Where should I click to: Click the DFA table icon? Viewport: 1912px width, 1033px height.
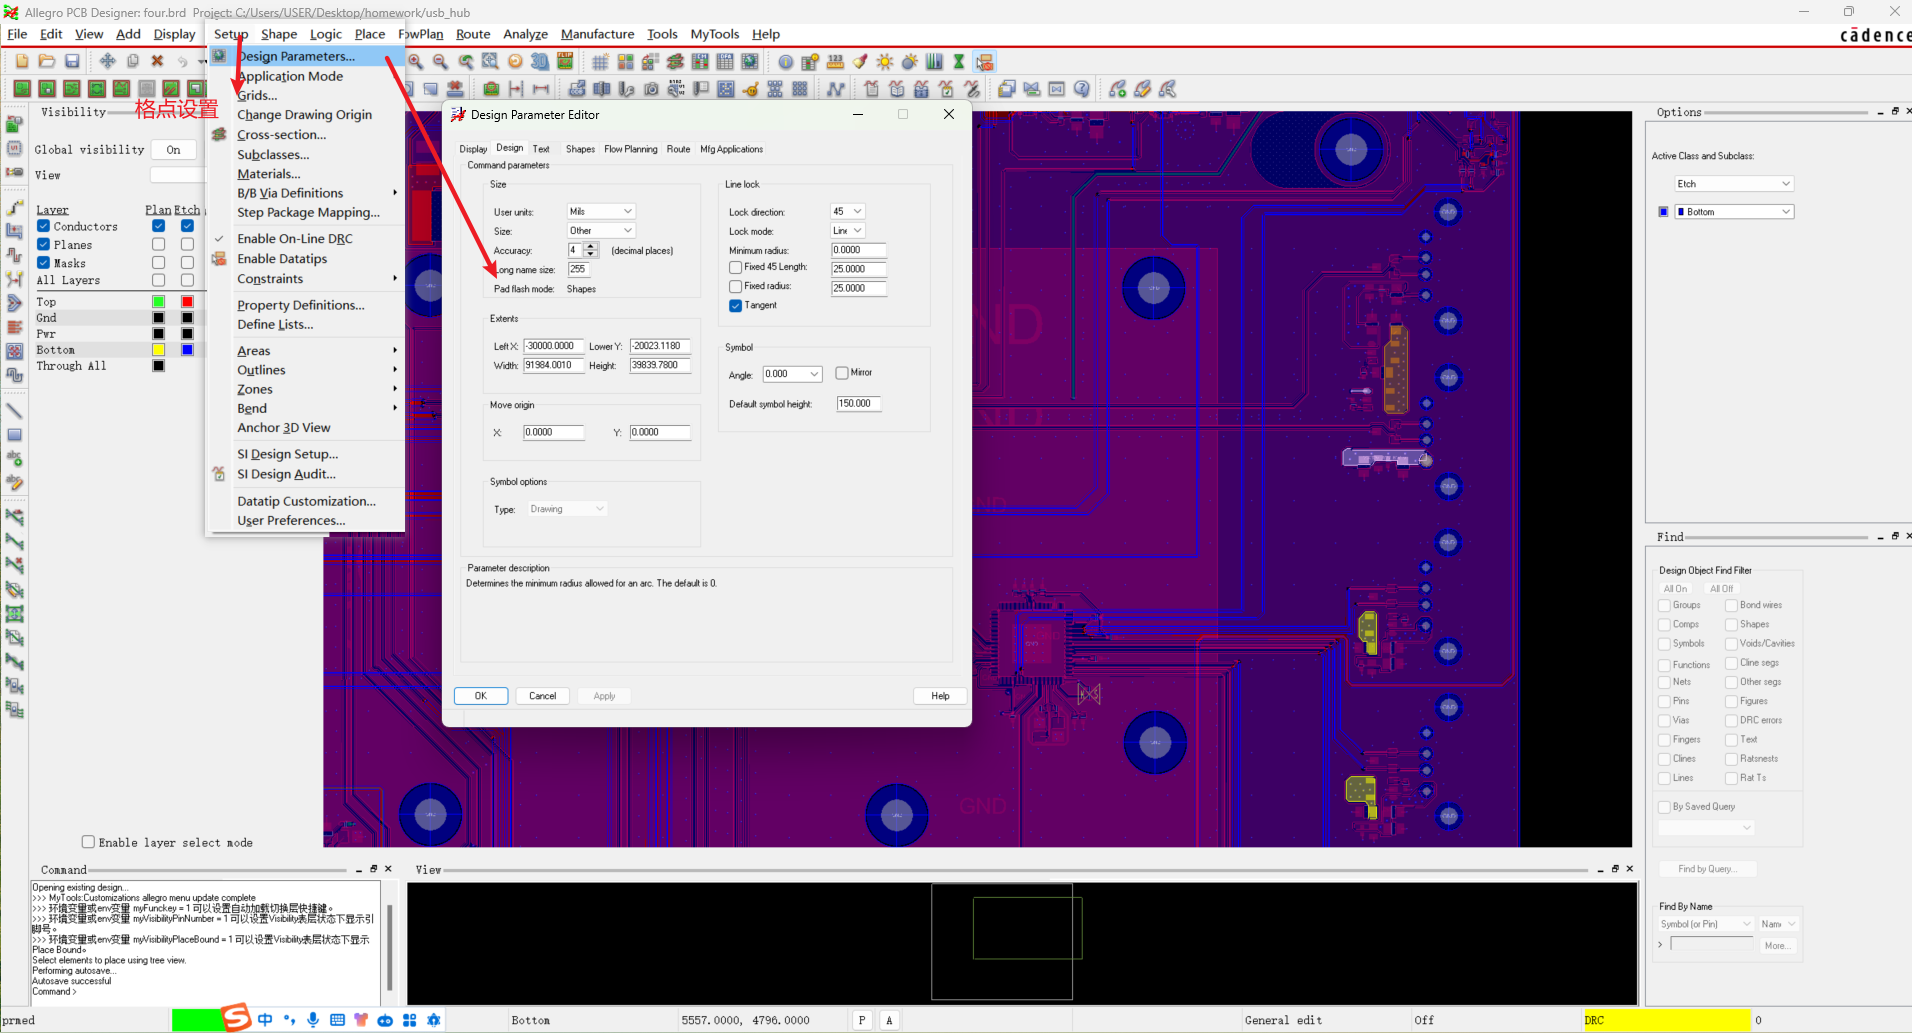725,61
